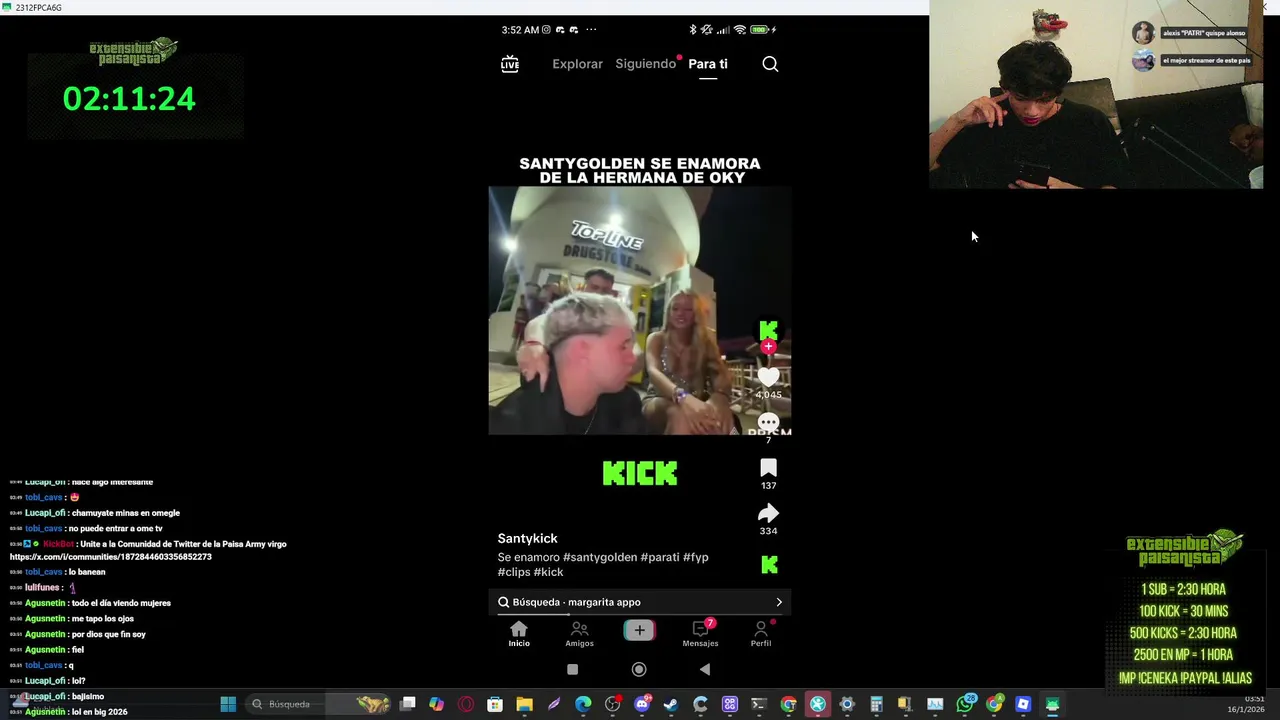Open Steam from the taskbar
Viewport: 1280px width, 720px height.
point(670,704)
